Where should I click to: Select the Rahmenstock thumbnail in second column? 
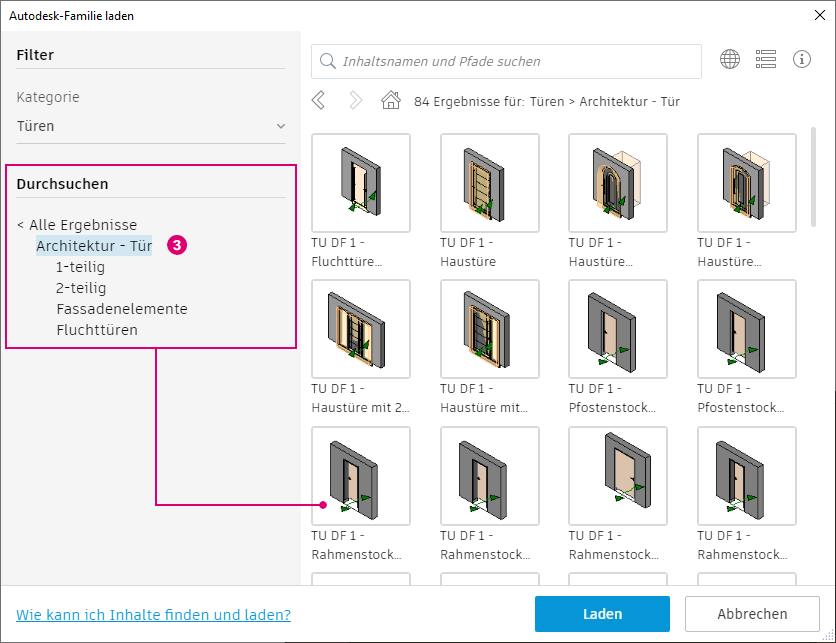tap(489, 476)
